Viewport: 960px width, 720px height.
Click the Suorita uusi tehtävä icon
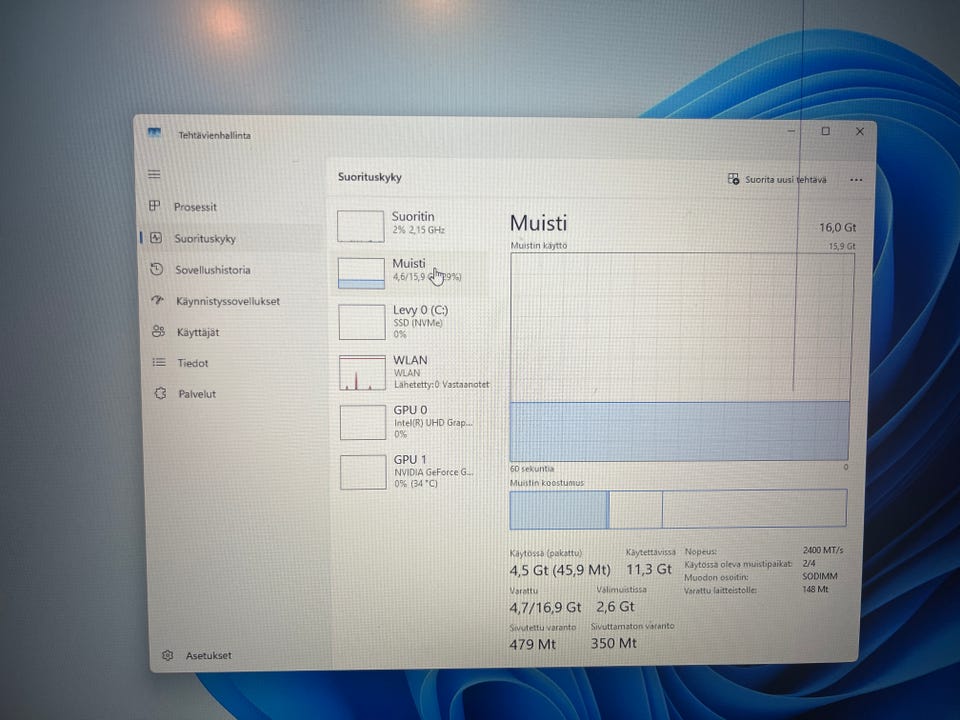tap(733, 179)
